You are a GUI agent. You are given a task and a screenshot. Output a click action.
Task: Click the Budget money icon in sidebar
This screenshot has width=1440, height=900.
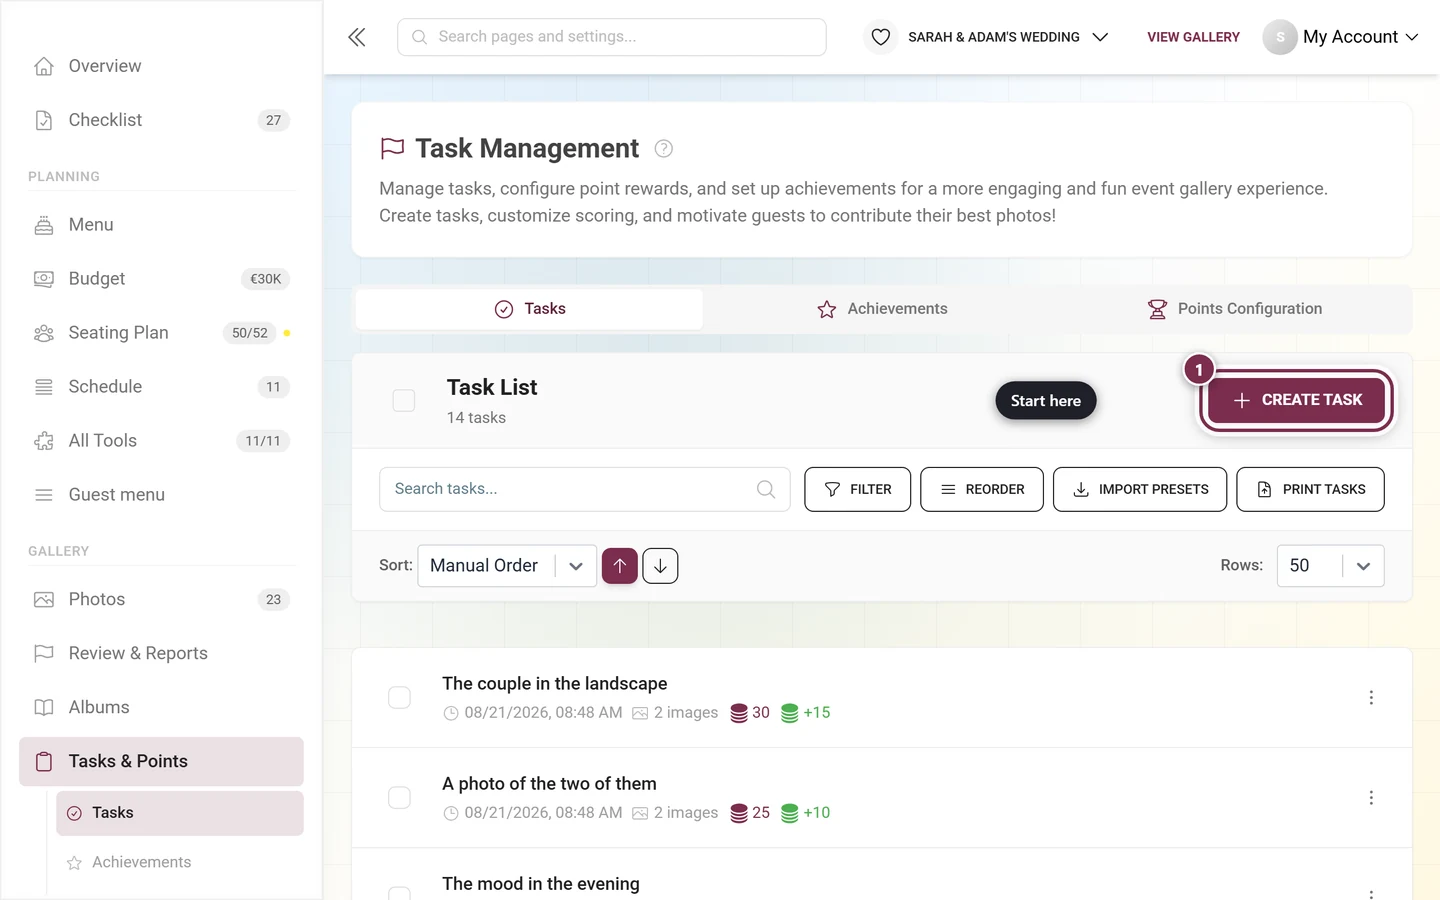44,279
